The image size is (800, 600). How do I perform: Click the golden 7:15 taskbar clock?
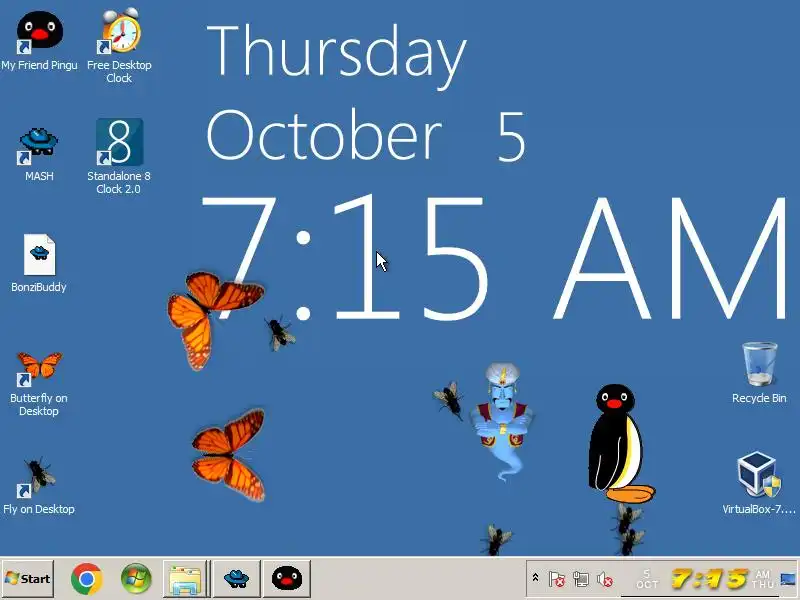tap(710, 579)
